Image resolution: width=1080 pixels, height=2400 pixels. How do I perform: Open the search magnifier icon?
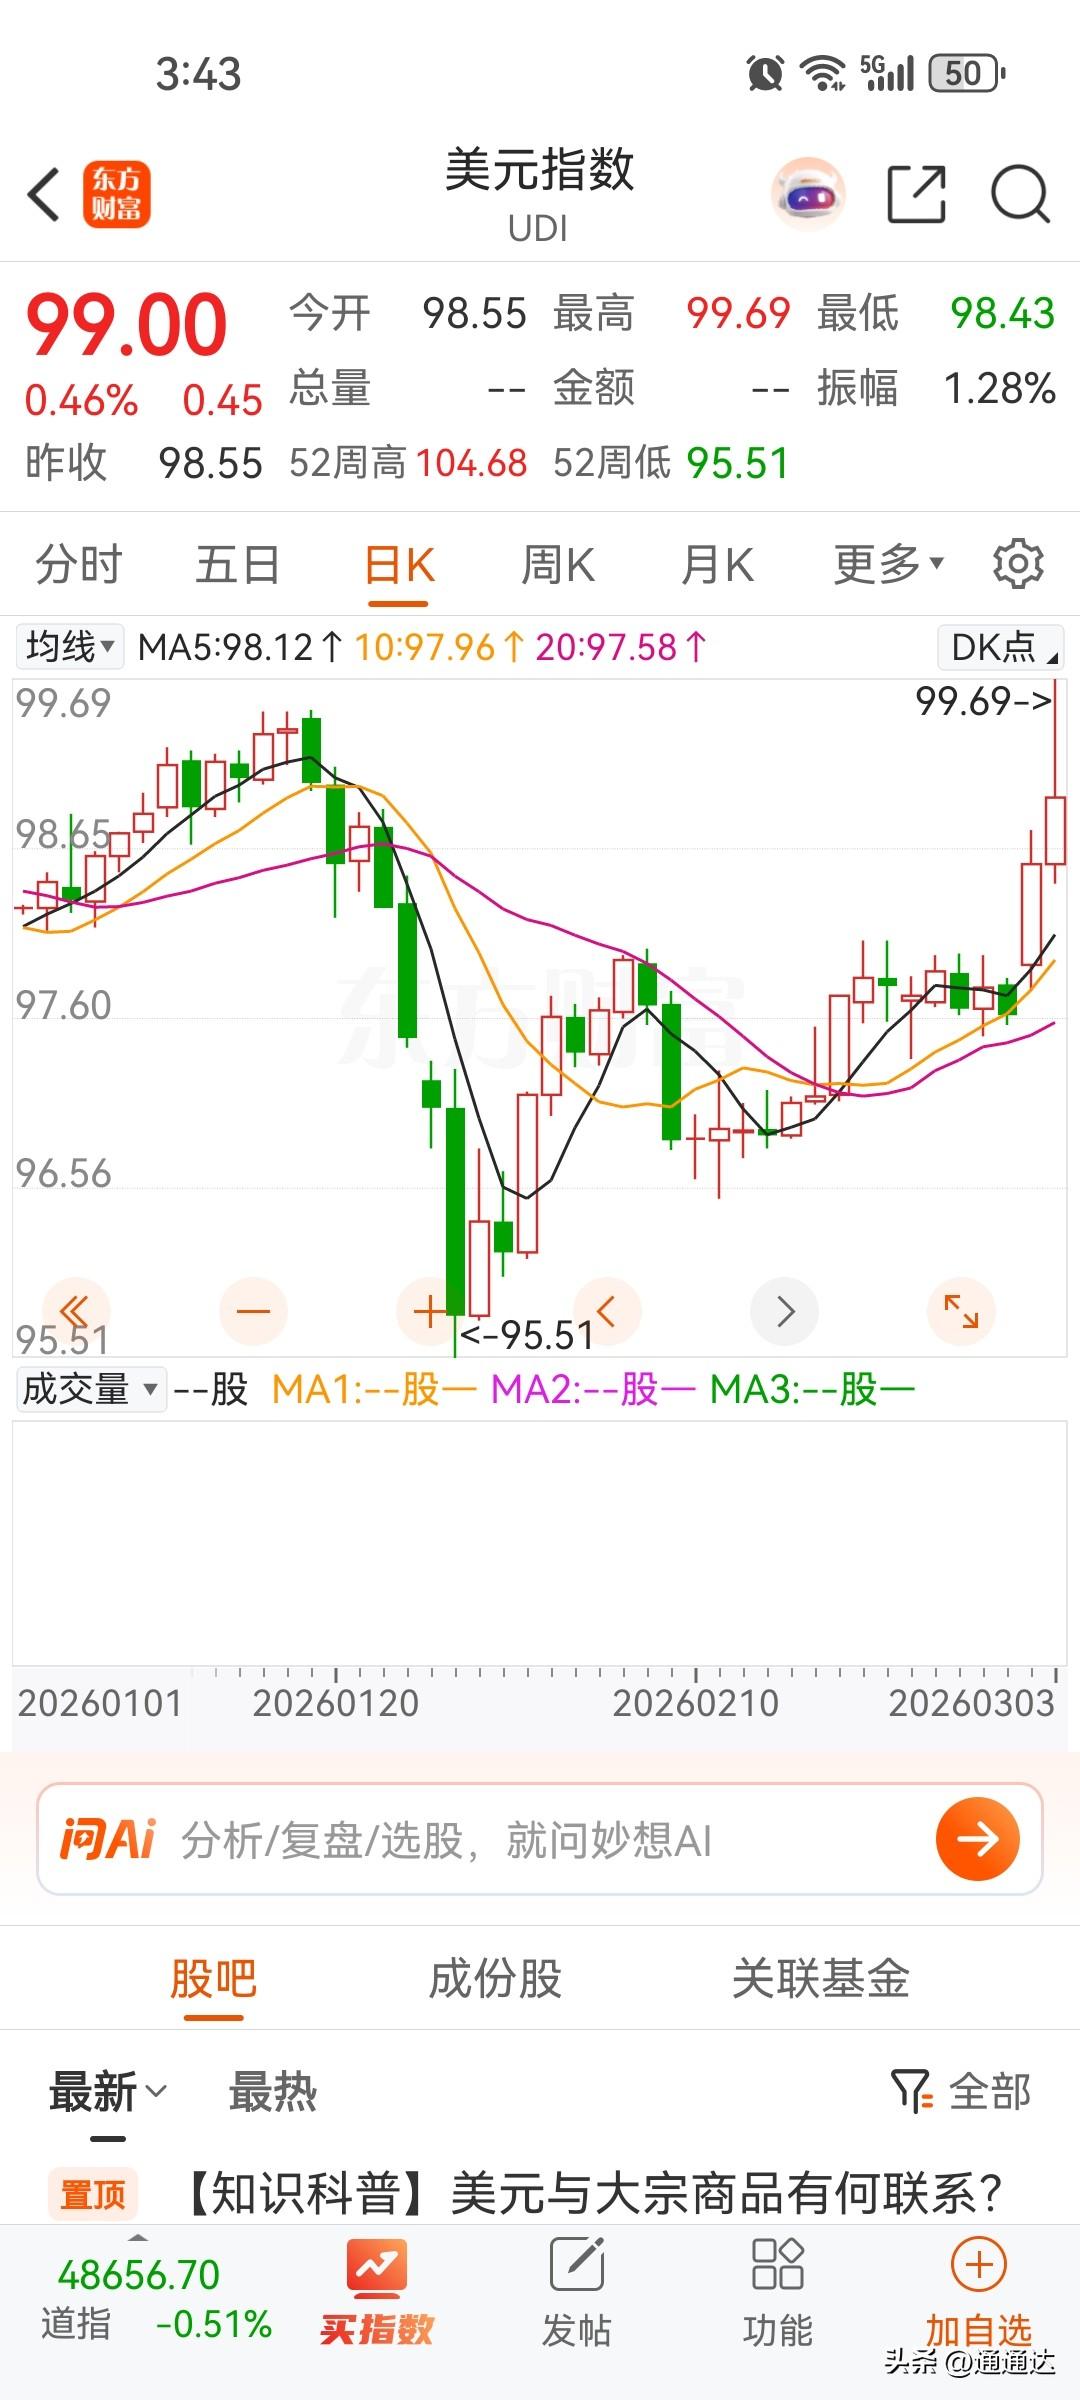pyautogui.click(x=1020, y=194)
